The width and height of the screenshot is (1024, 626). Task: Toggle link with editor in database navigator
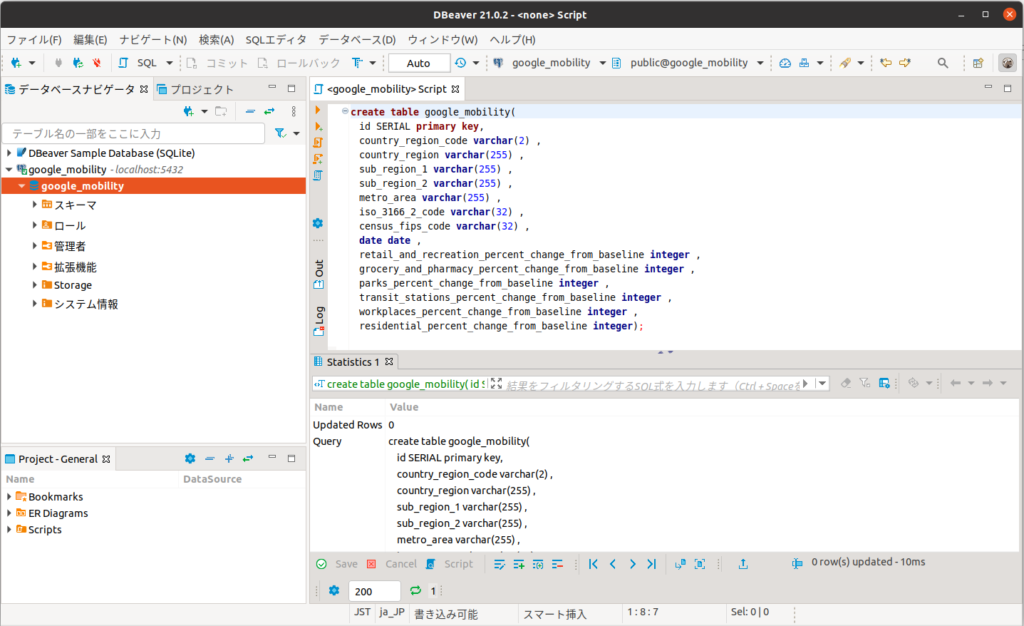269,111
